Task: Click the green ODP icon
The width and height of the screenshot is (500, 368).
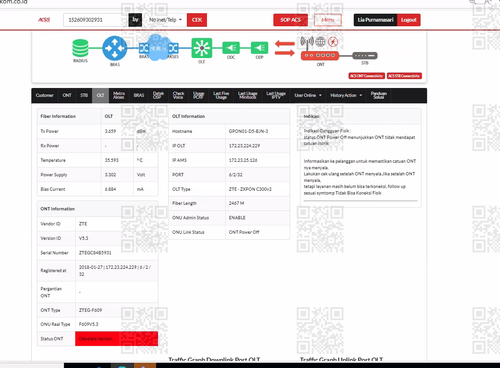Action: 259,48
